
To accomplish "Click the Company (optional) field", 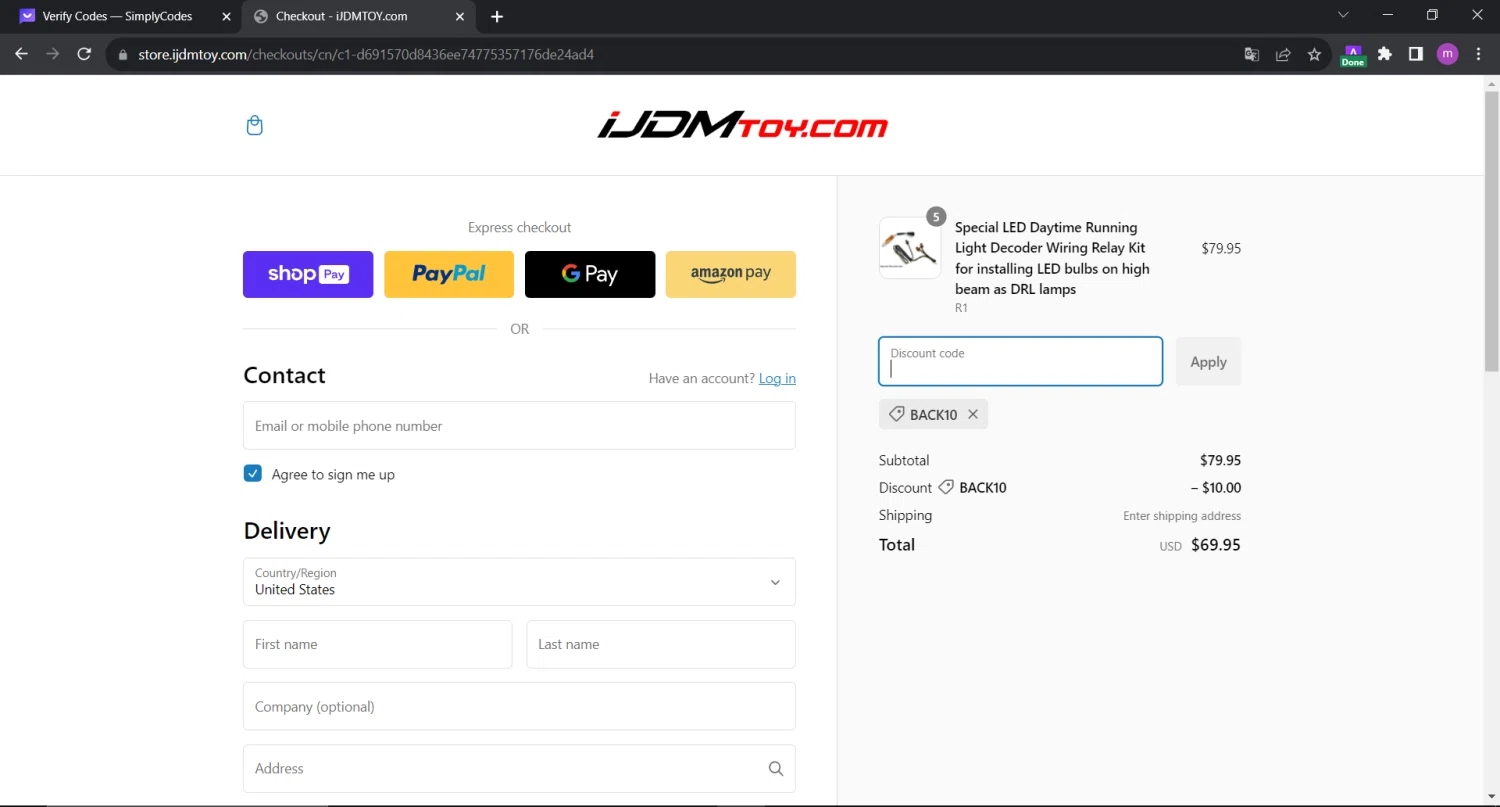I will coord(519,706).
